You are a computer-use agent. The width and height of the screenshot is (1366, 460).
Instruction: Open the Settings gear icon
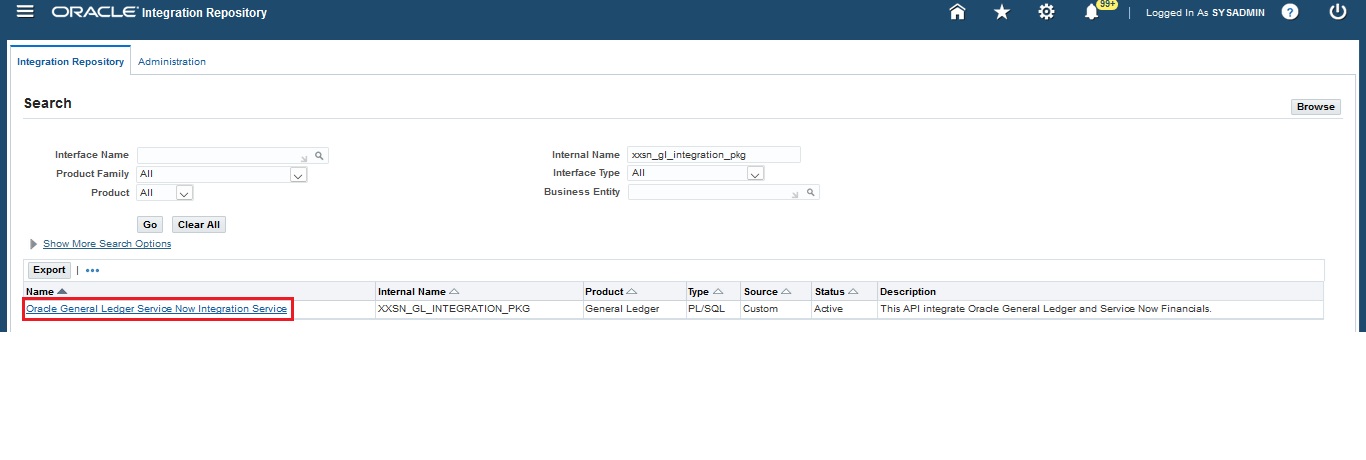(1046, 12)
